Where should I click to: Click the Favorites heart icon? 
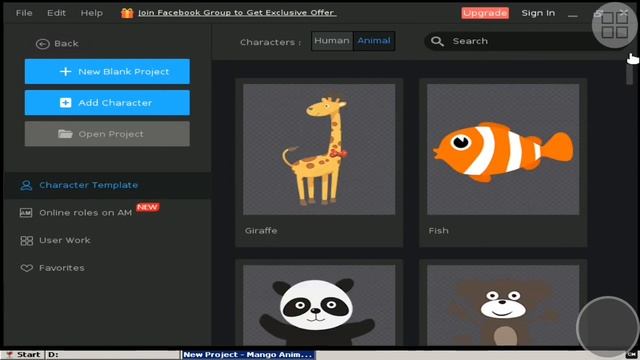point(27,268)
